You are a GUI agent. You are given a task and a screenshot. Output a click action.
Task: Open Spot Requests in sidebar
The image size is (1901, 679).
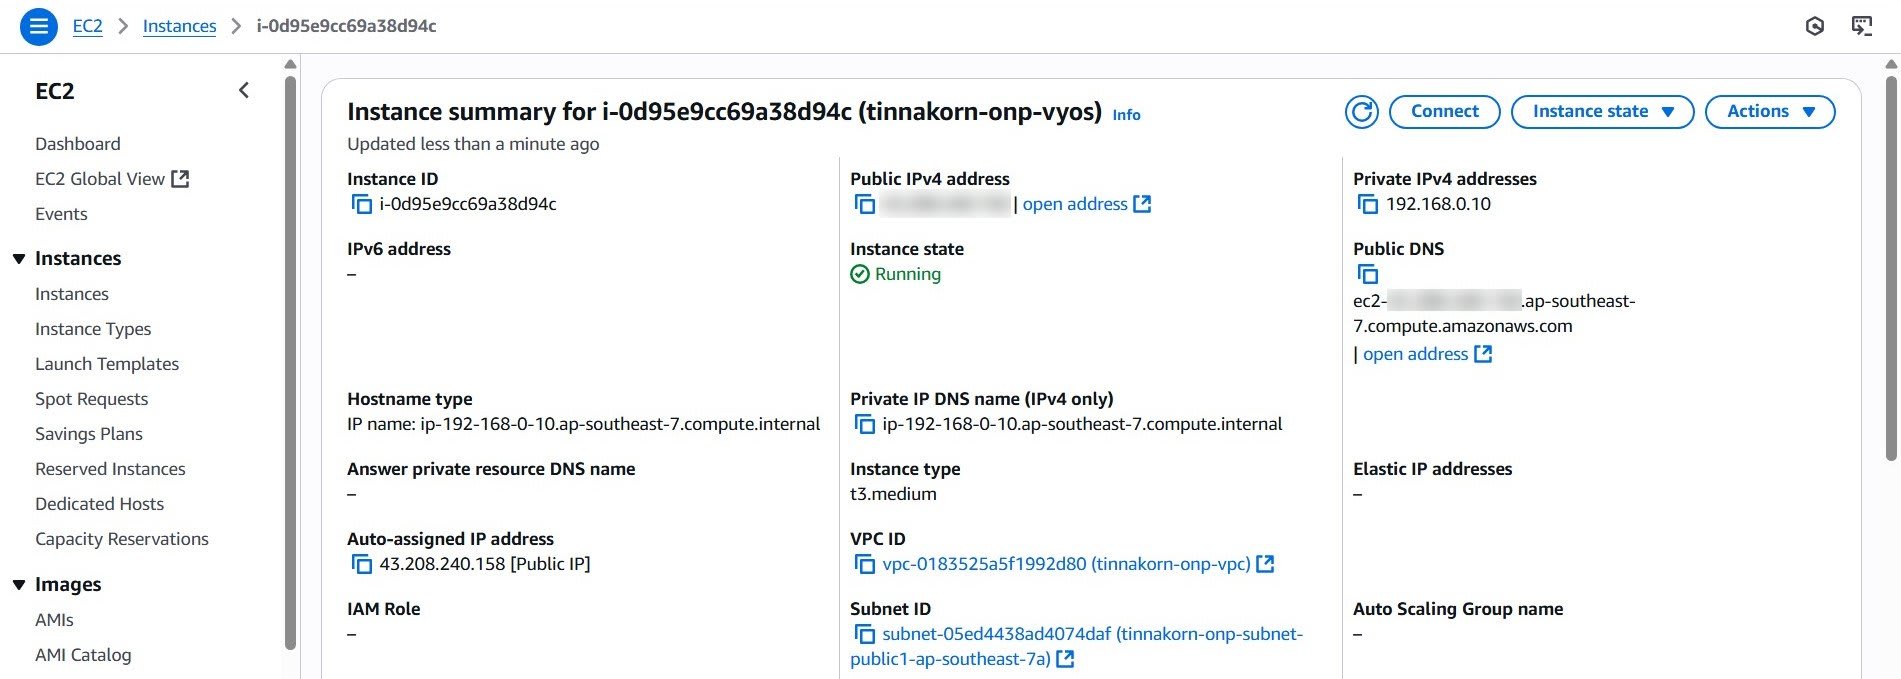tap(91, 399)
